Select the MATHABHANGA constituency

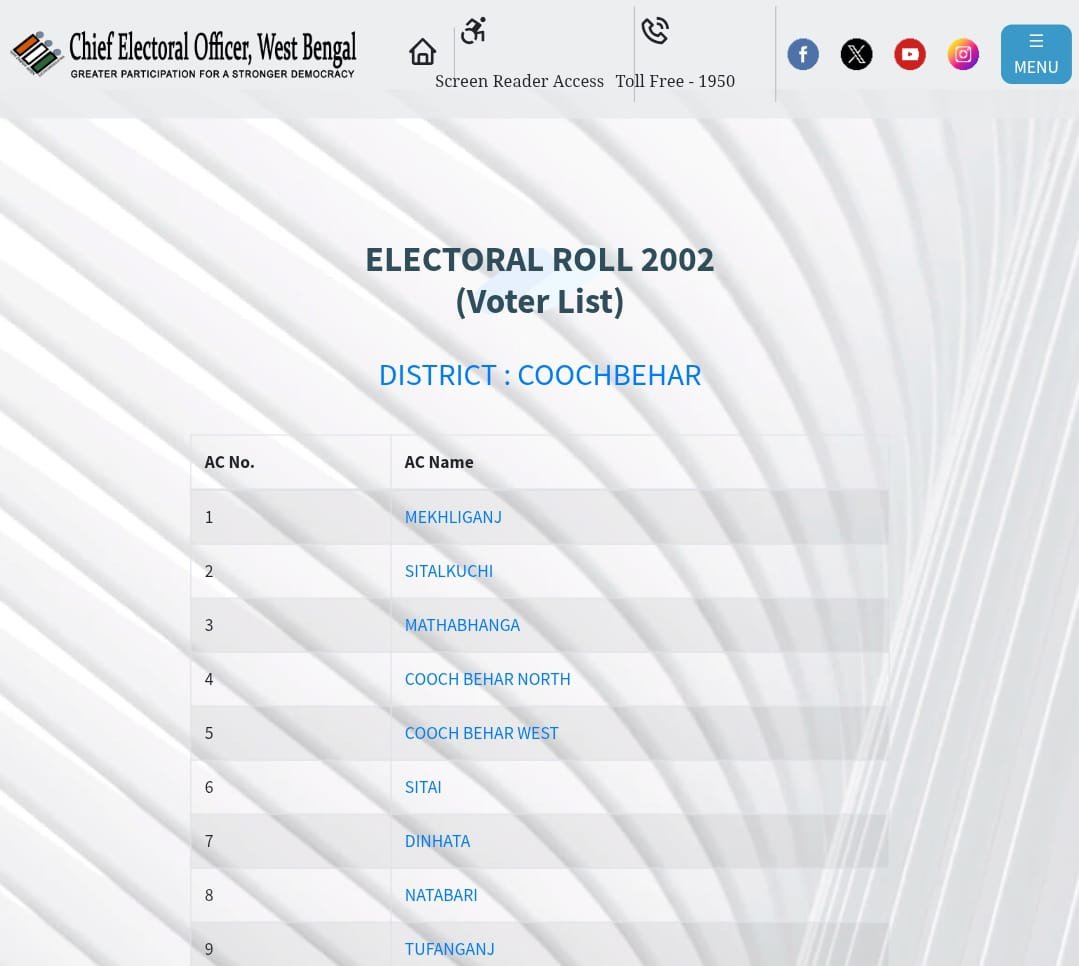point(462,625)
